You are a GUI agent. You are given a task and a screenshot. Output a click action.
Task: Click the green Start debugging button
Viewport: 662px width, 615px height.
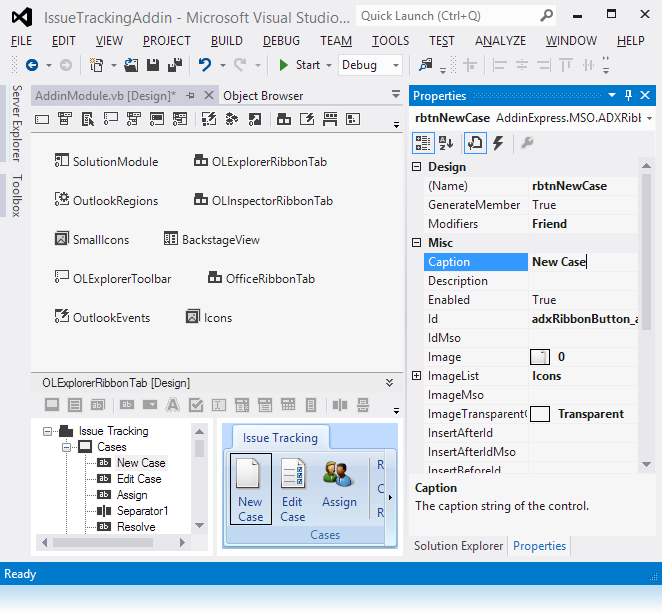pos(299,65)
